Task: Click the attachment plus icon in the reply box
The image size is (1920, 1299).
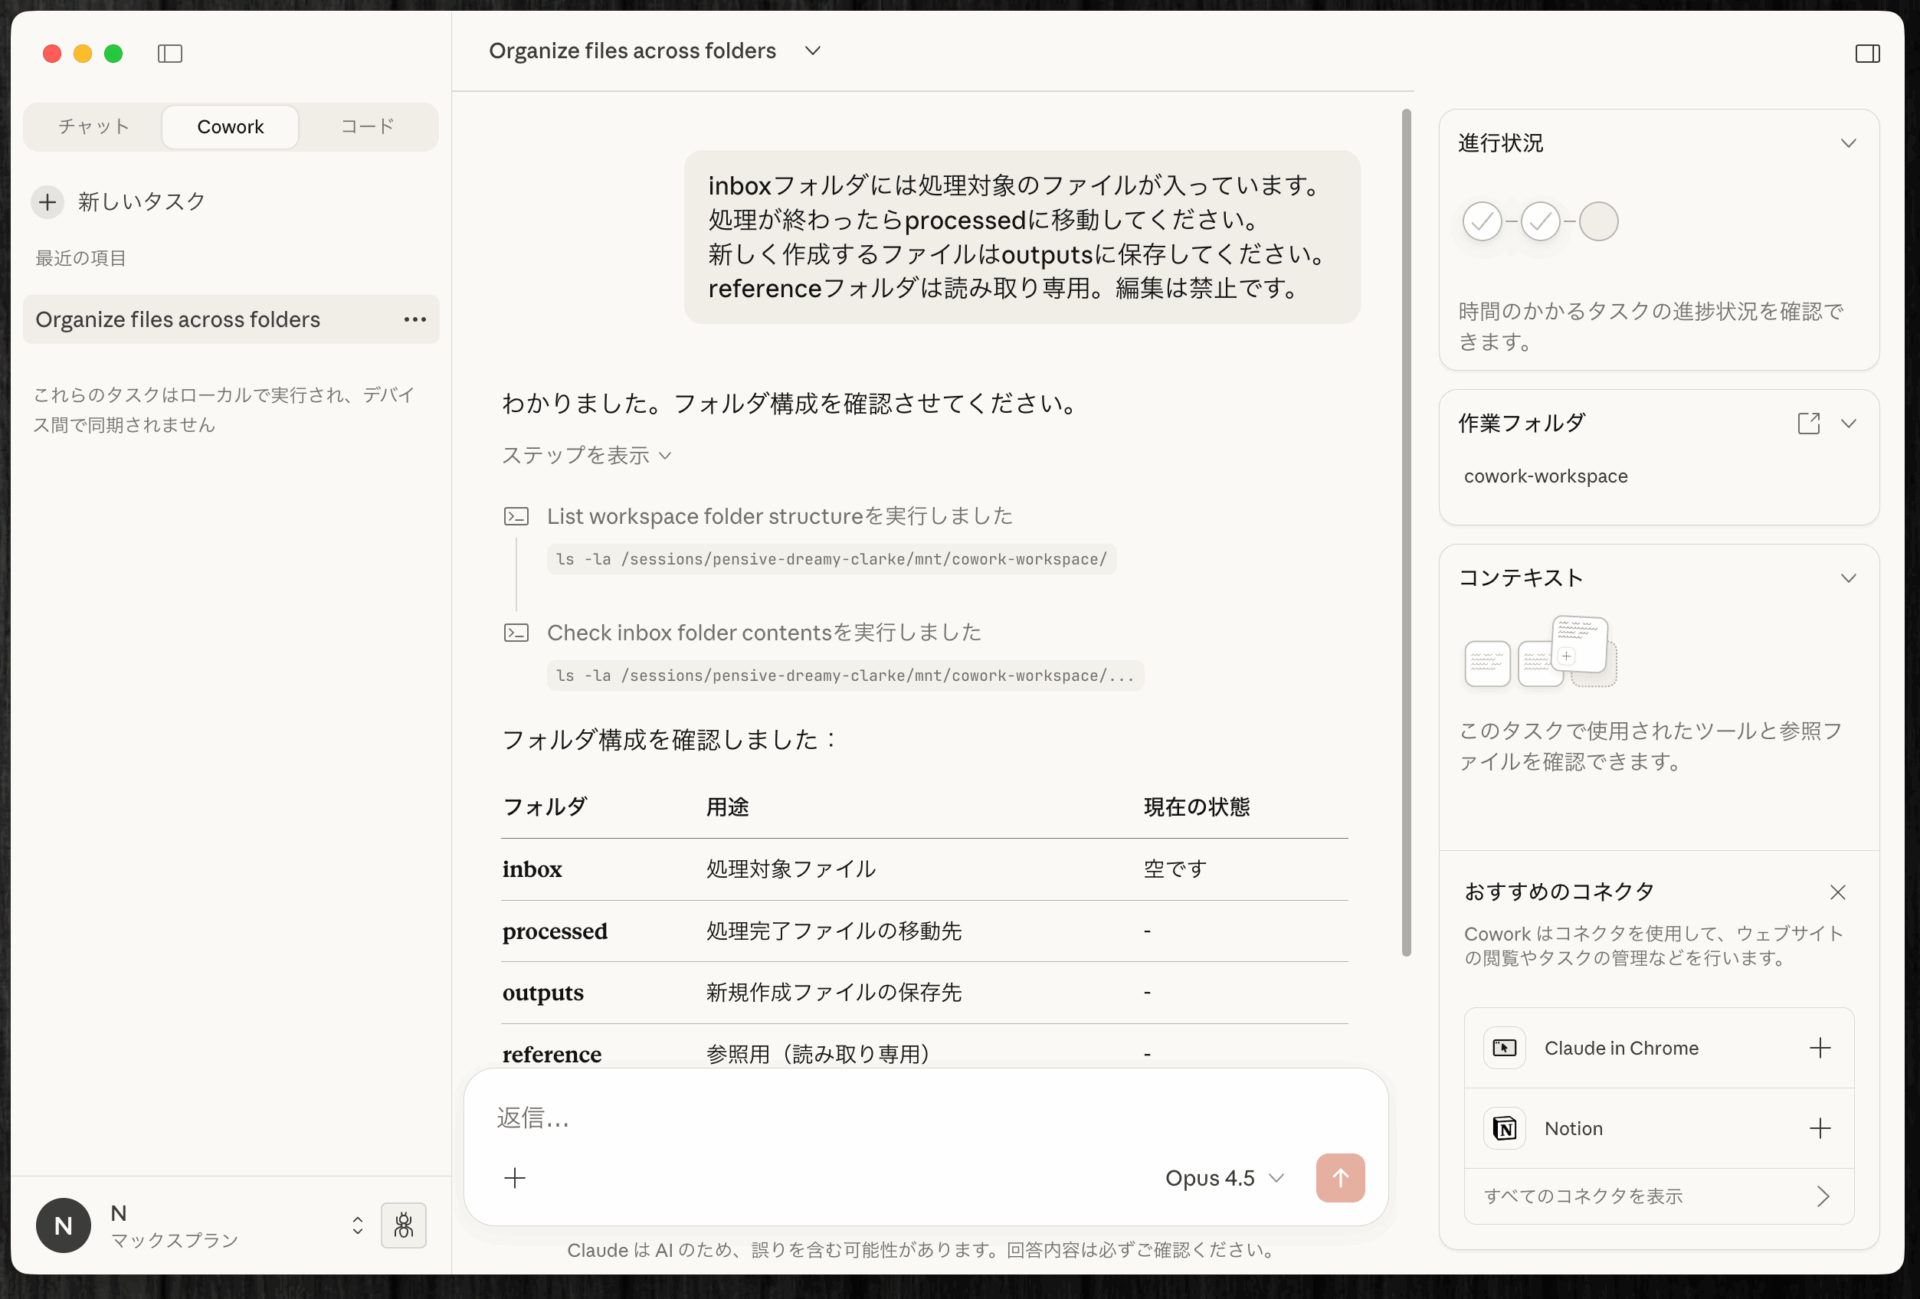Action: point(515,1178)
